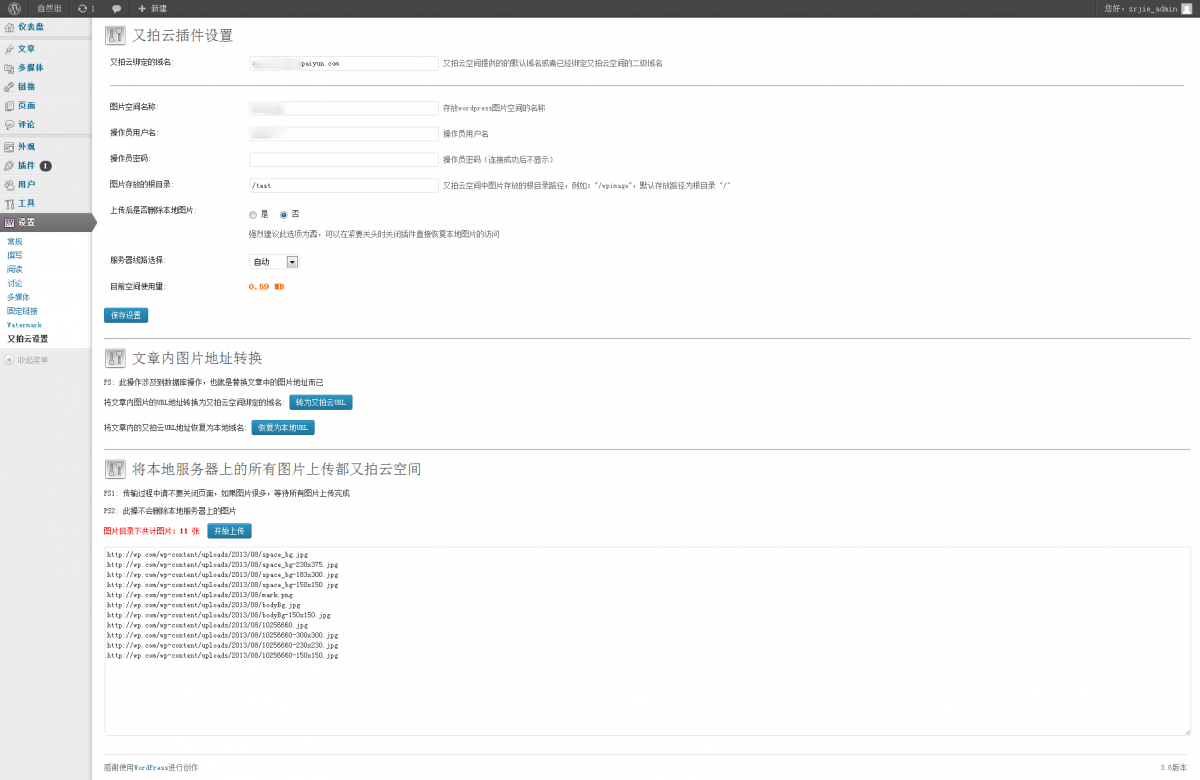This screenshot has width=1200, height=780.
Task: Open 多媒体 under the 设置 submenu
Action: click(x=18, y=297)
